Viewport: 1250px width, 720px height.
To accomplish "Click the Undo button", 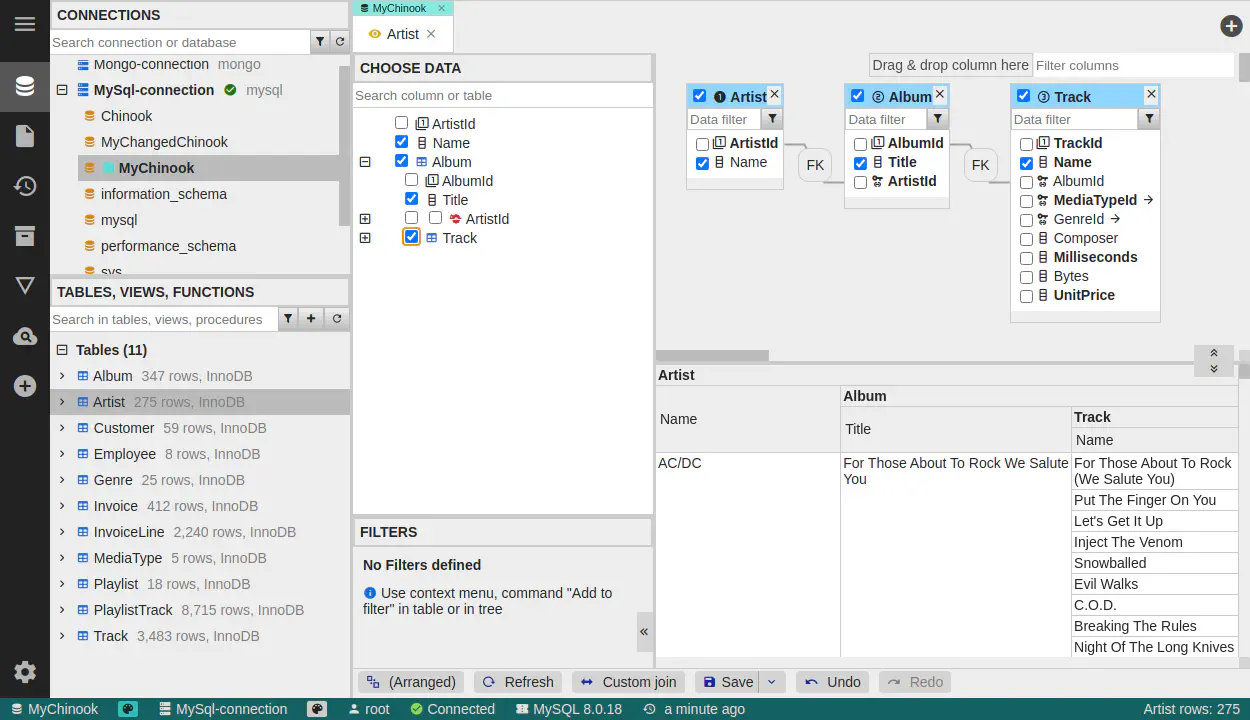I will click(x=833, y=682).
